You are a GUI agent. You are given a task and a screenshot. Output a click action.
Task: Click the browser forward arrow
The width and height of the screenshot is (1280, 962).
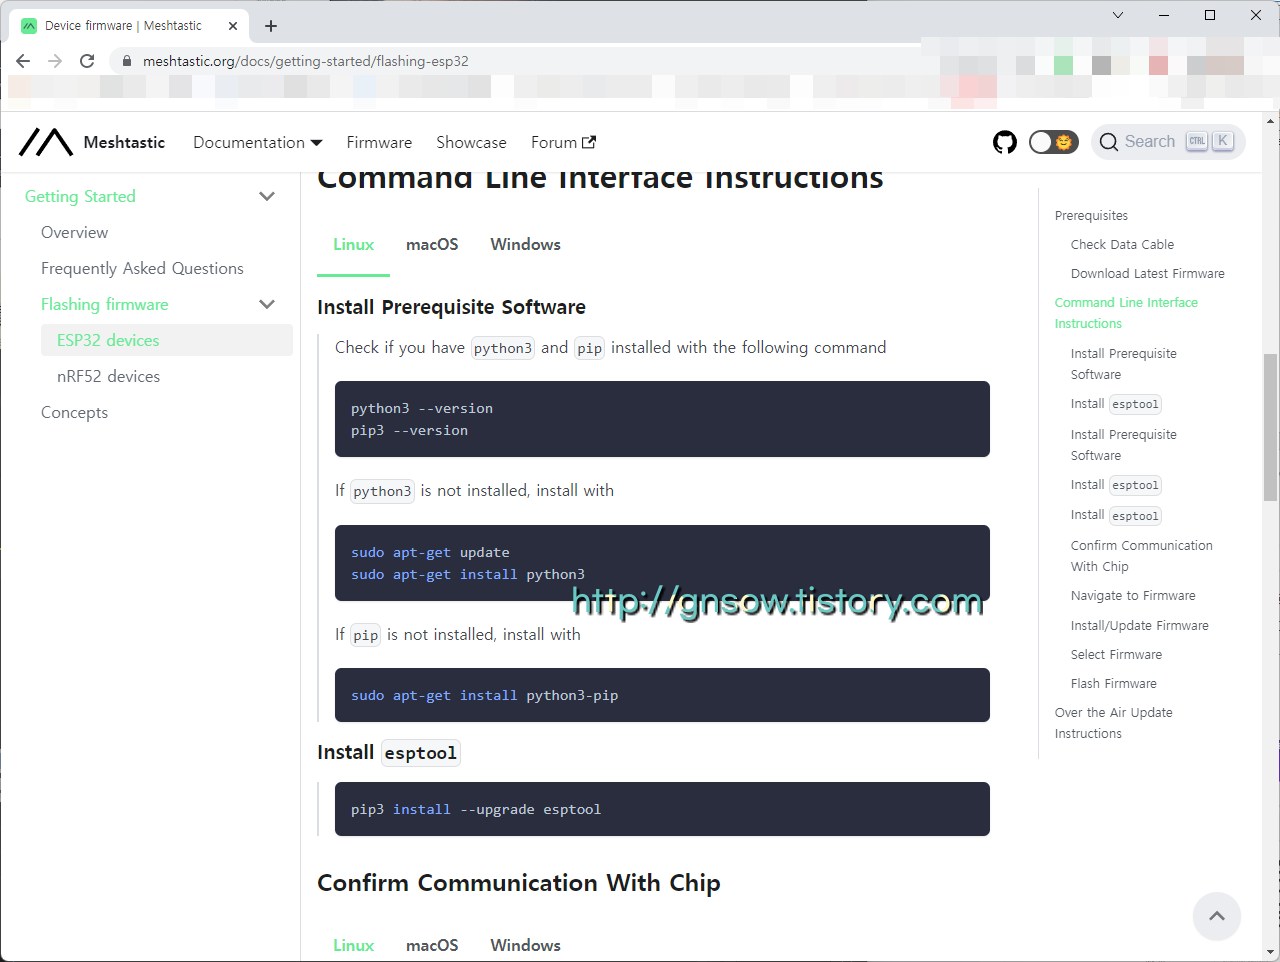[55, 61]
